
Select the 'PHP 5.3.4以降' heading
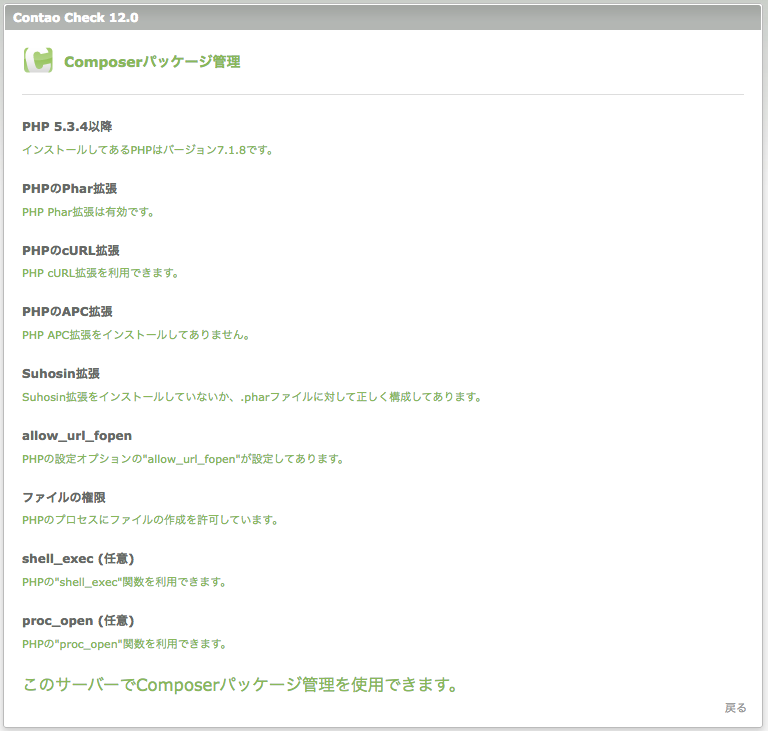click(67, 126)
